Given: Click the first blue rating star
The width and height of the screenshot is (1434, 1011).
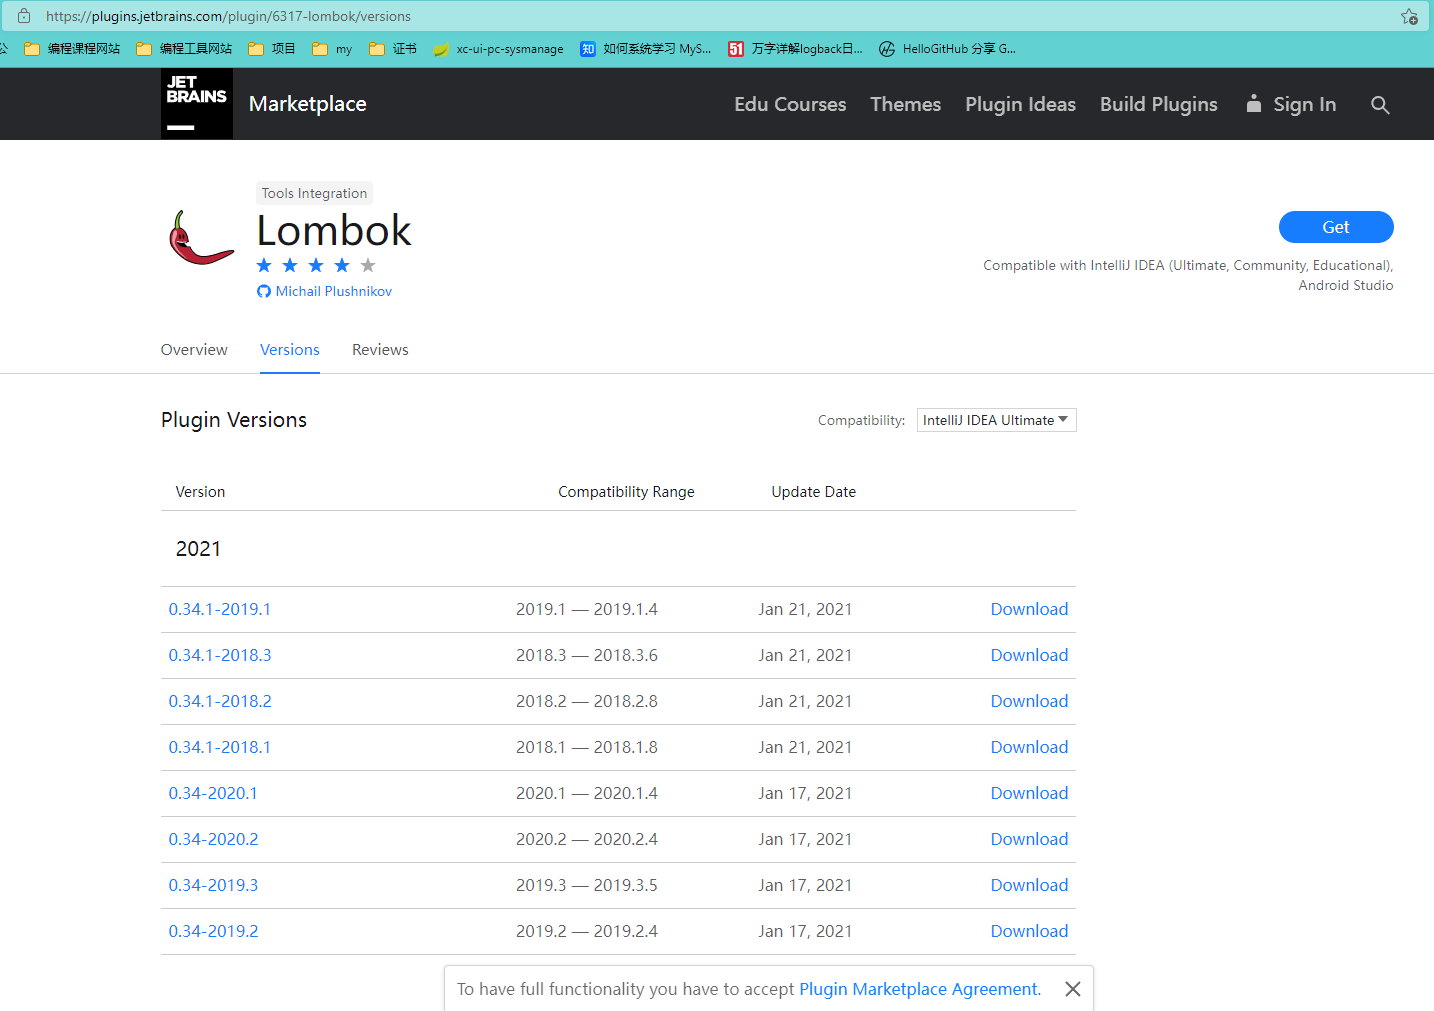Looking at the screenshot, I should coord(264,265).
